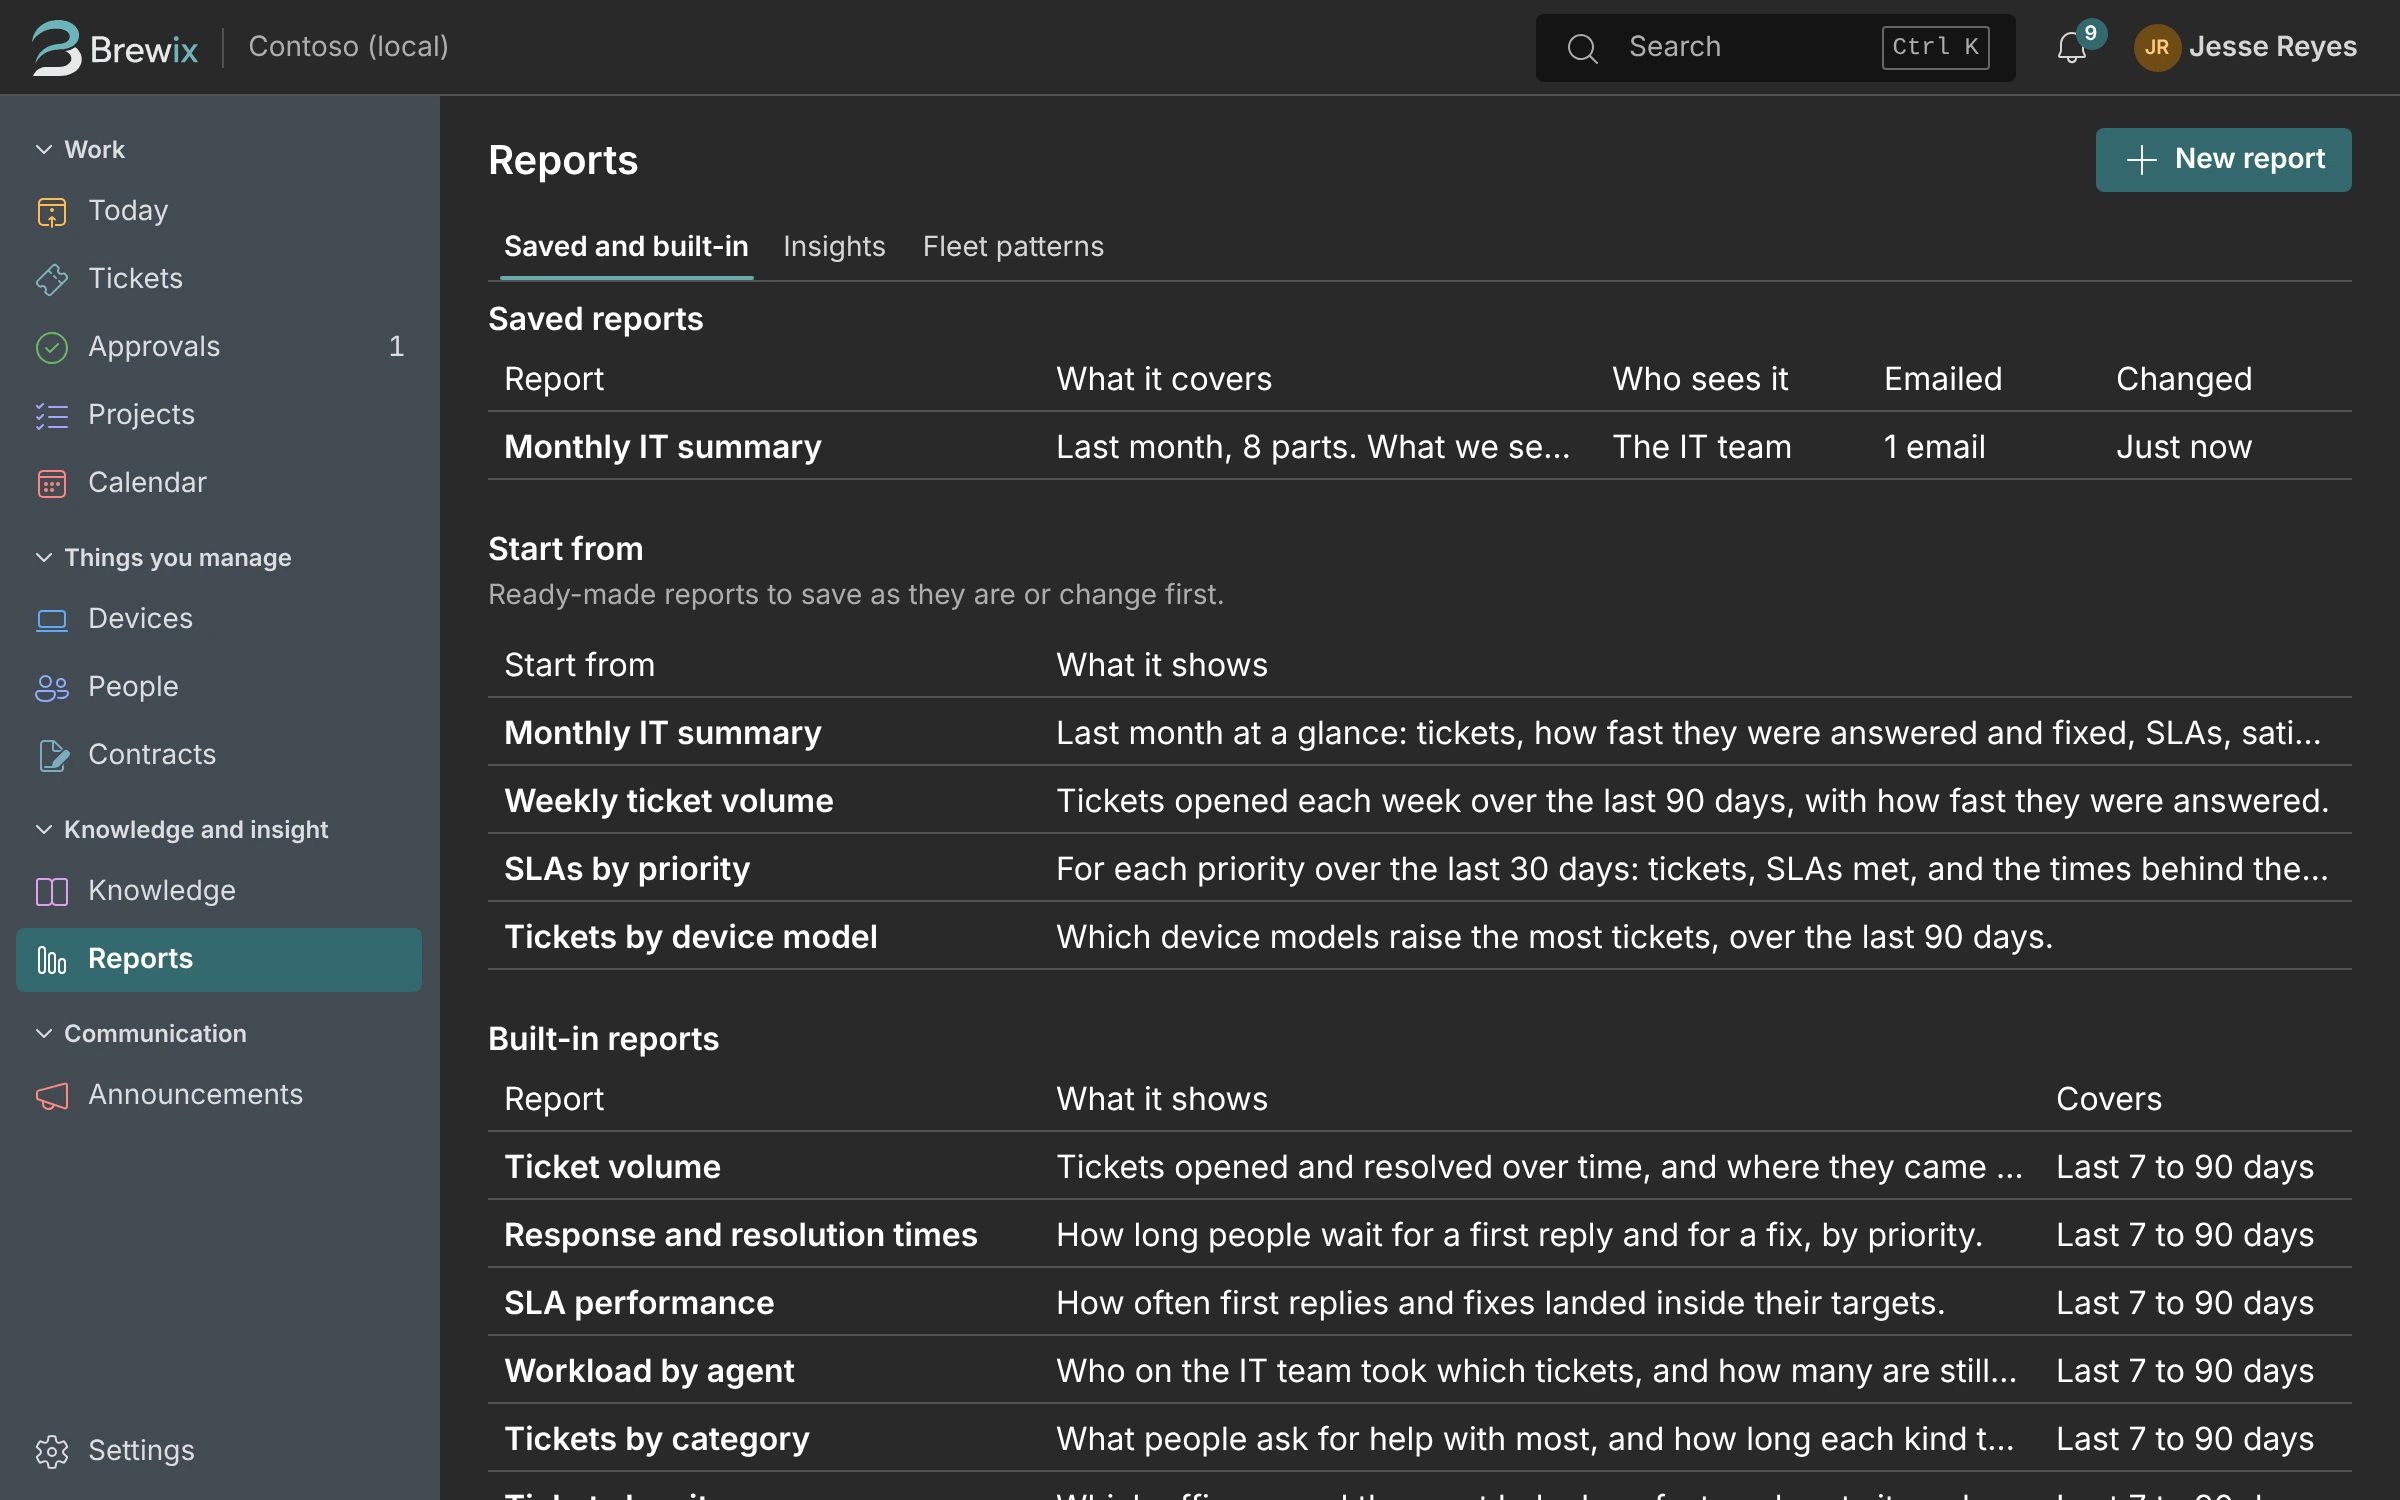Click the Devices laptop icon

coord(52,619)
